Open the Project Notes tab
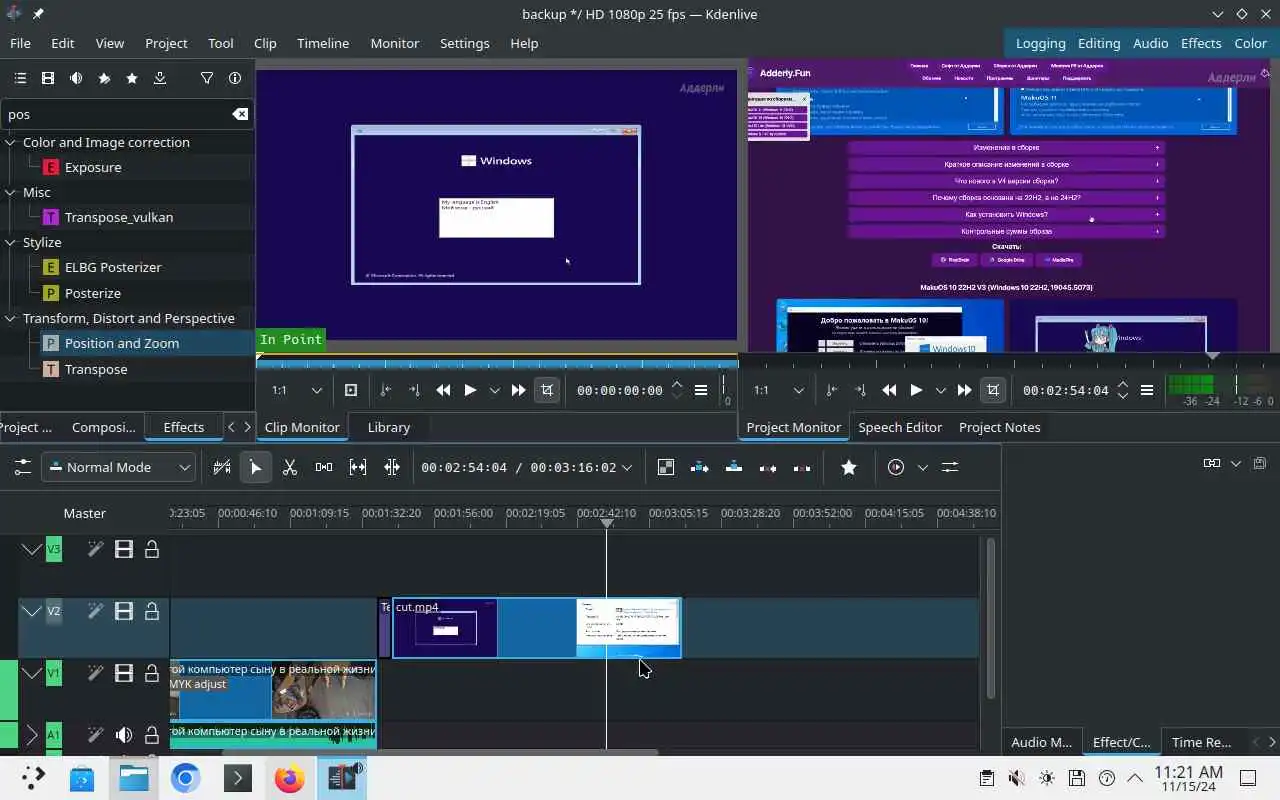This screenshot has height=800, width=1280. pyautogui.click(x=999, y=427)
